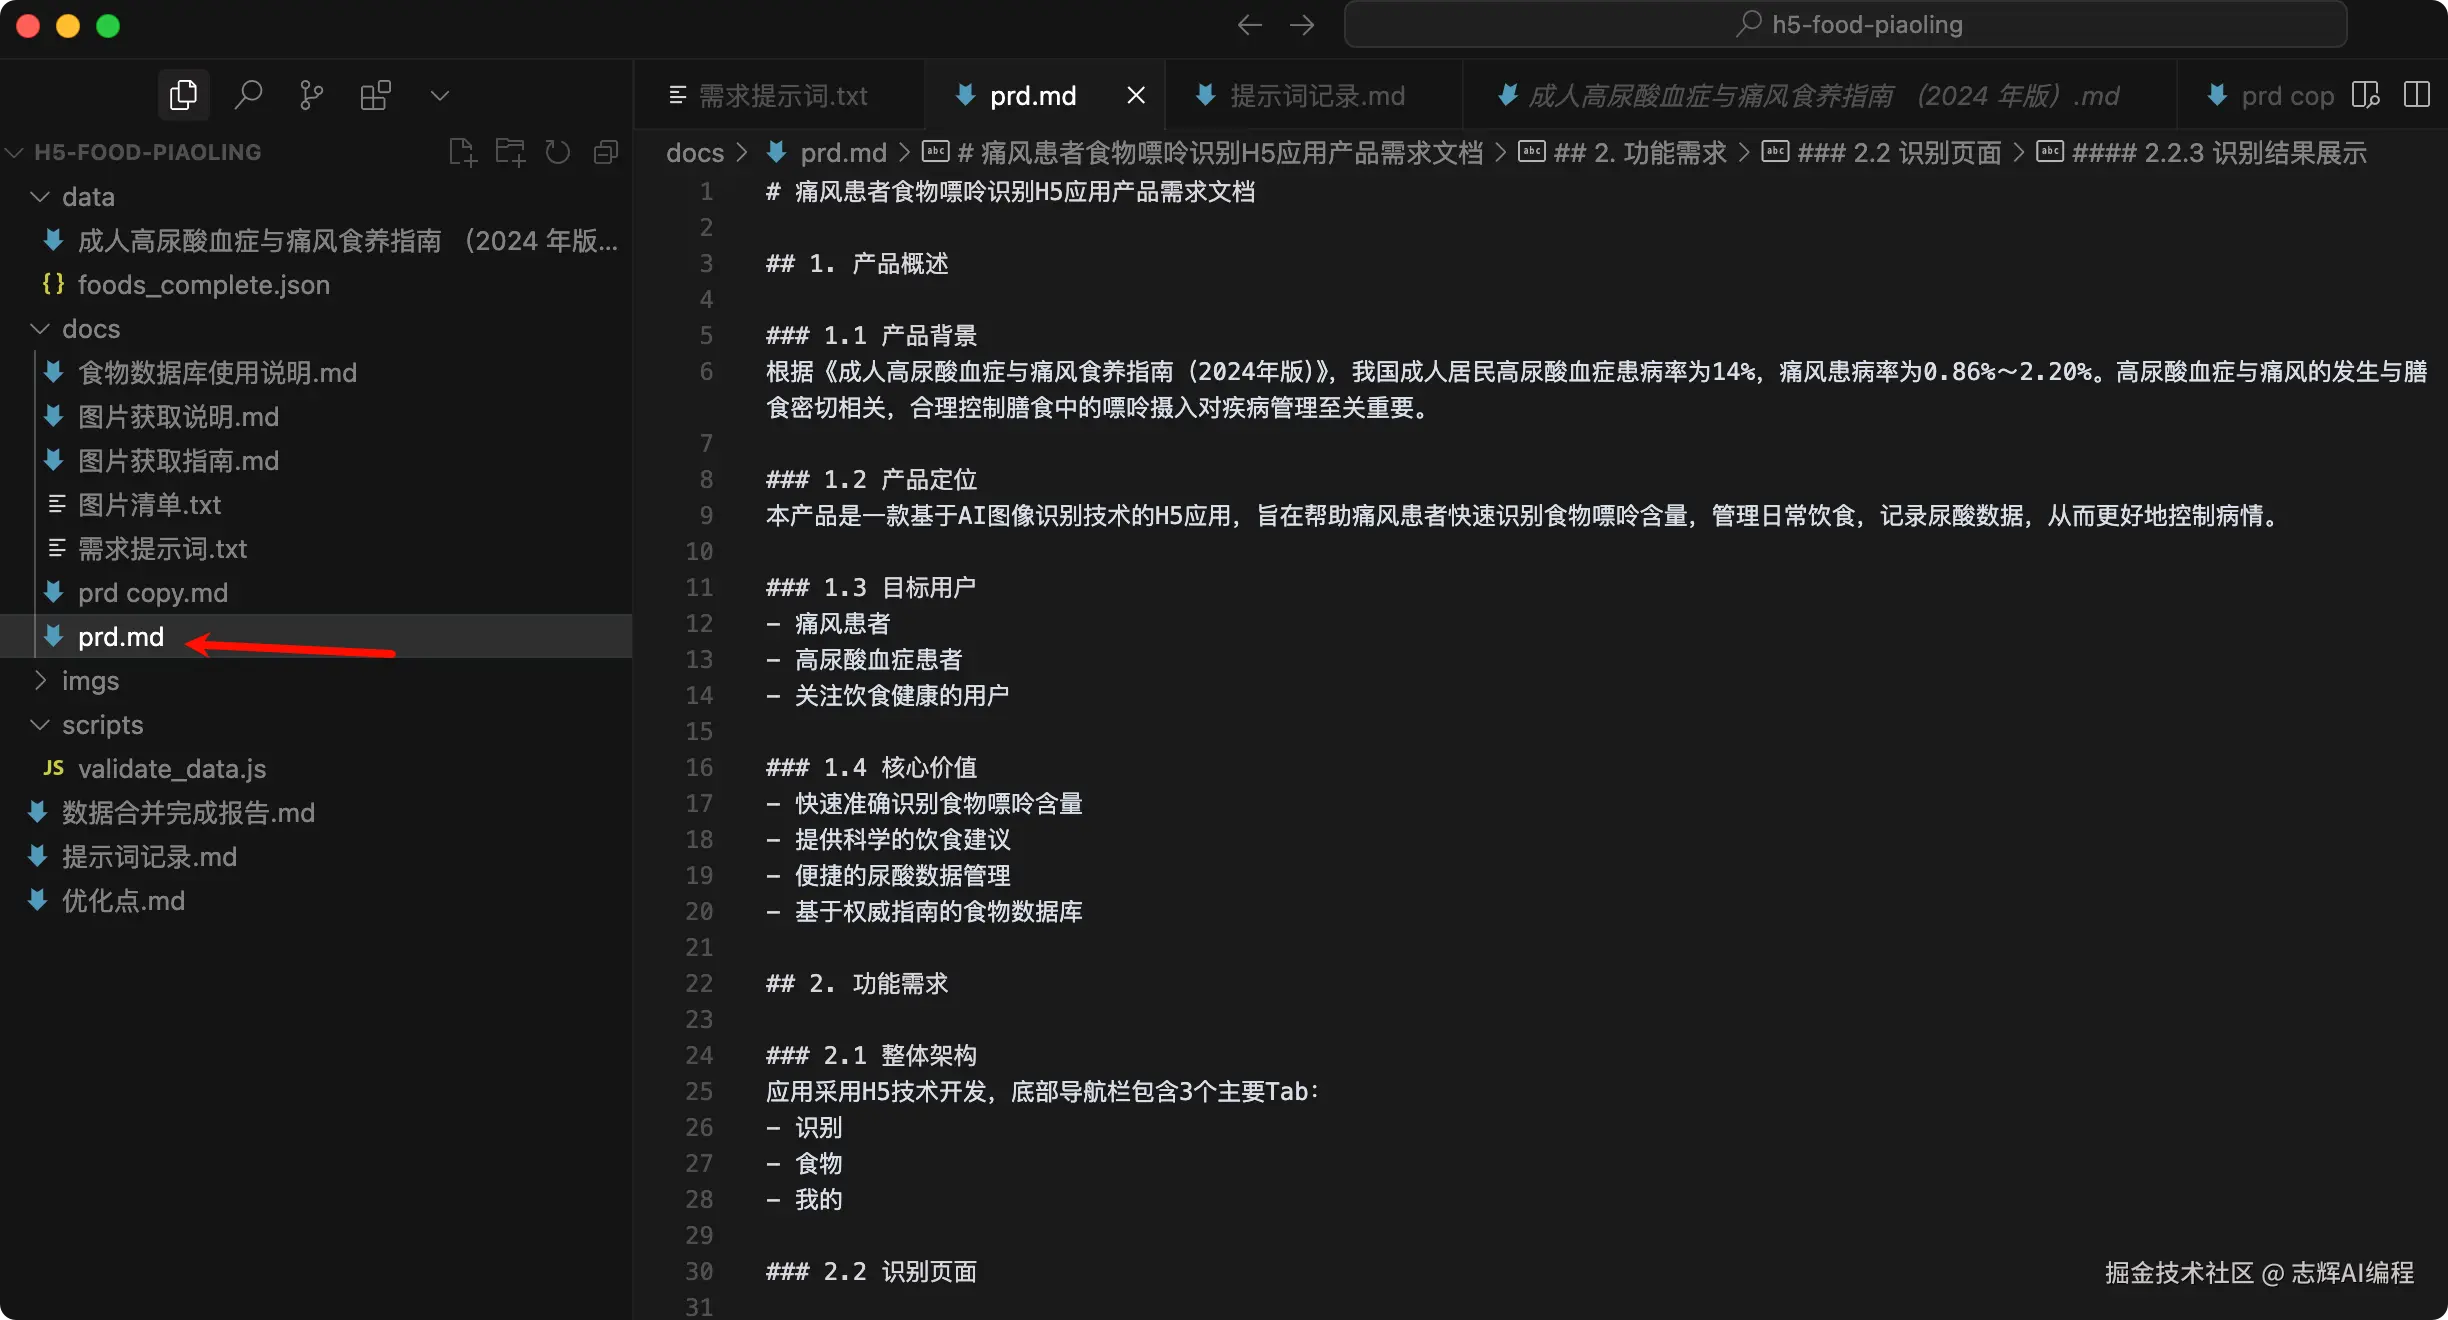The width and height of the screenshot is (2448, 1320).
Task: Open the Extensions view icon
Action: (375, 96)
